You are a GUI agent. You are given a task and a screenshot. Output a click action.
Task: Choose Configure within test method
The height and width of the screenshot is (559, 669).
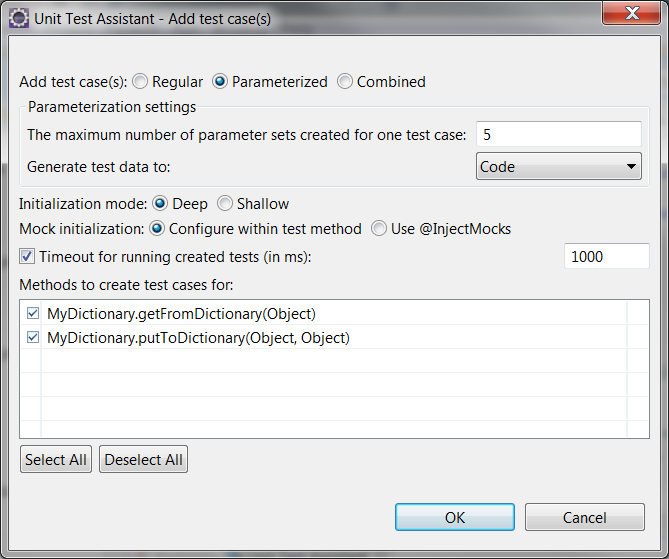click(x=157, y=229)
